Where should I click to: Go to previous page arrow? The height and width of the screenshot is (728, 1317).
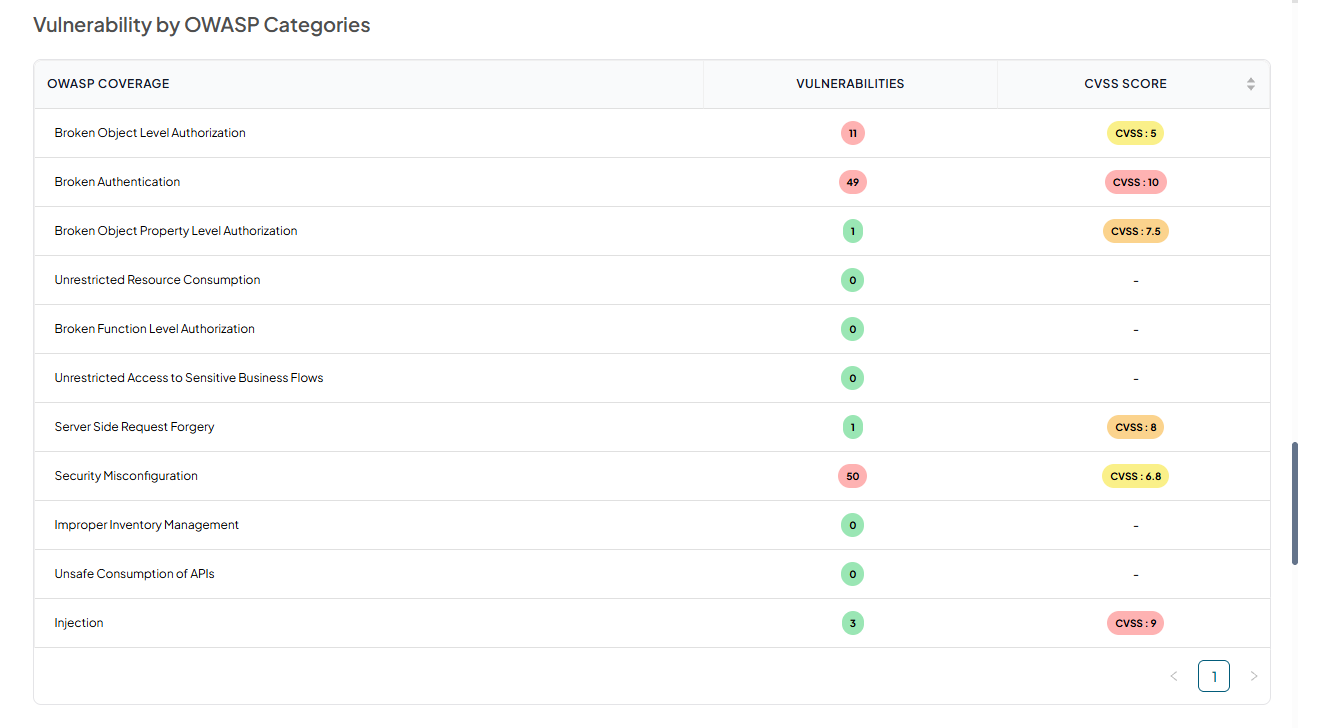pyautogui.click(x=1174, y=677)
